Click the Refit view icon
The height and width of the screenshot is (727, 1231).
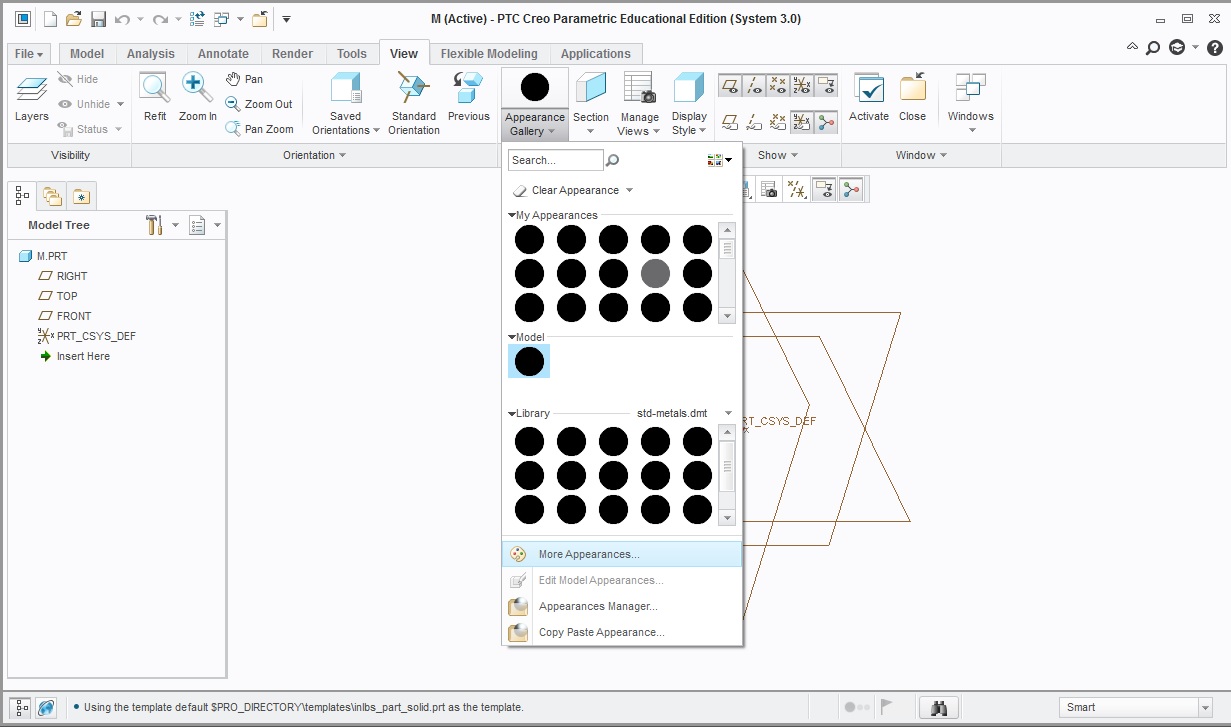click(155, 99)
